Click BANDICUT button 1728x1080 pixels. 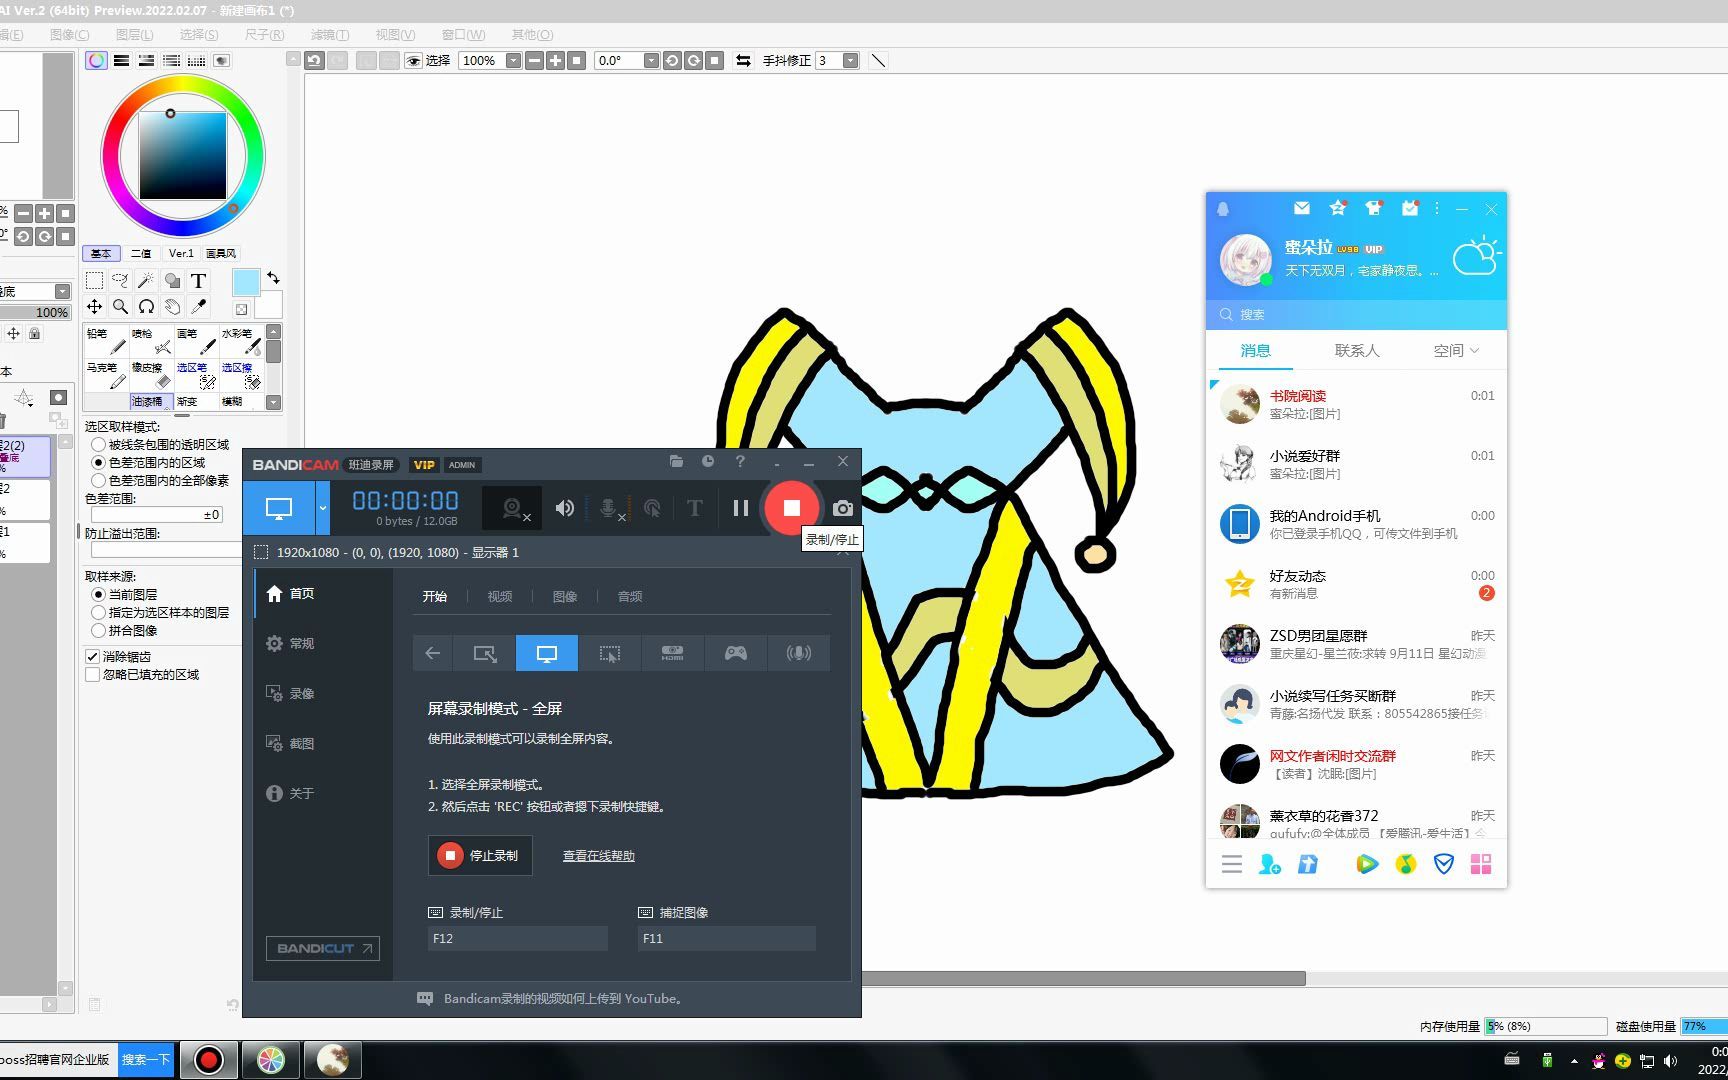point(322,948)
